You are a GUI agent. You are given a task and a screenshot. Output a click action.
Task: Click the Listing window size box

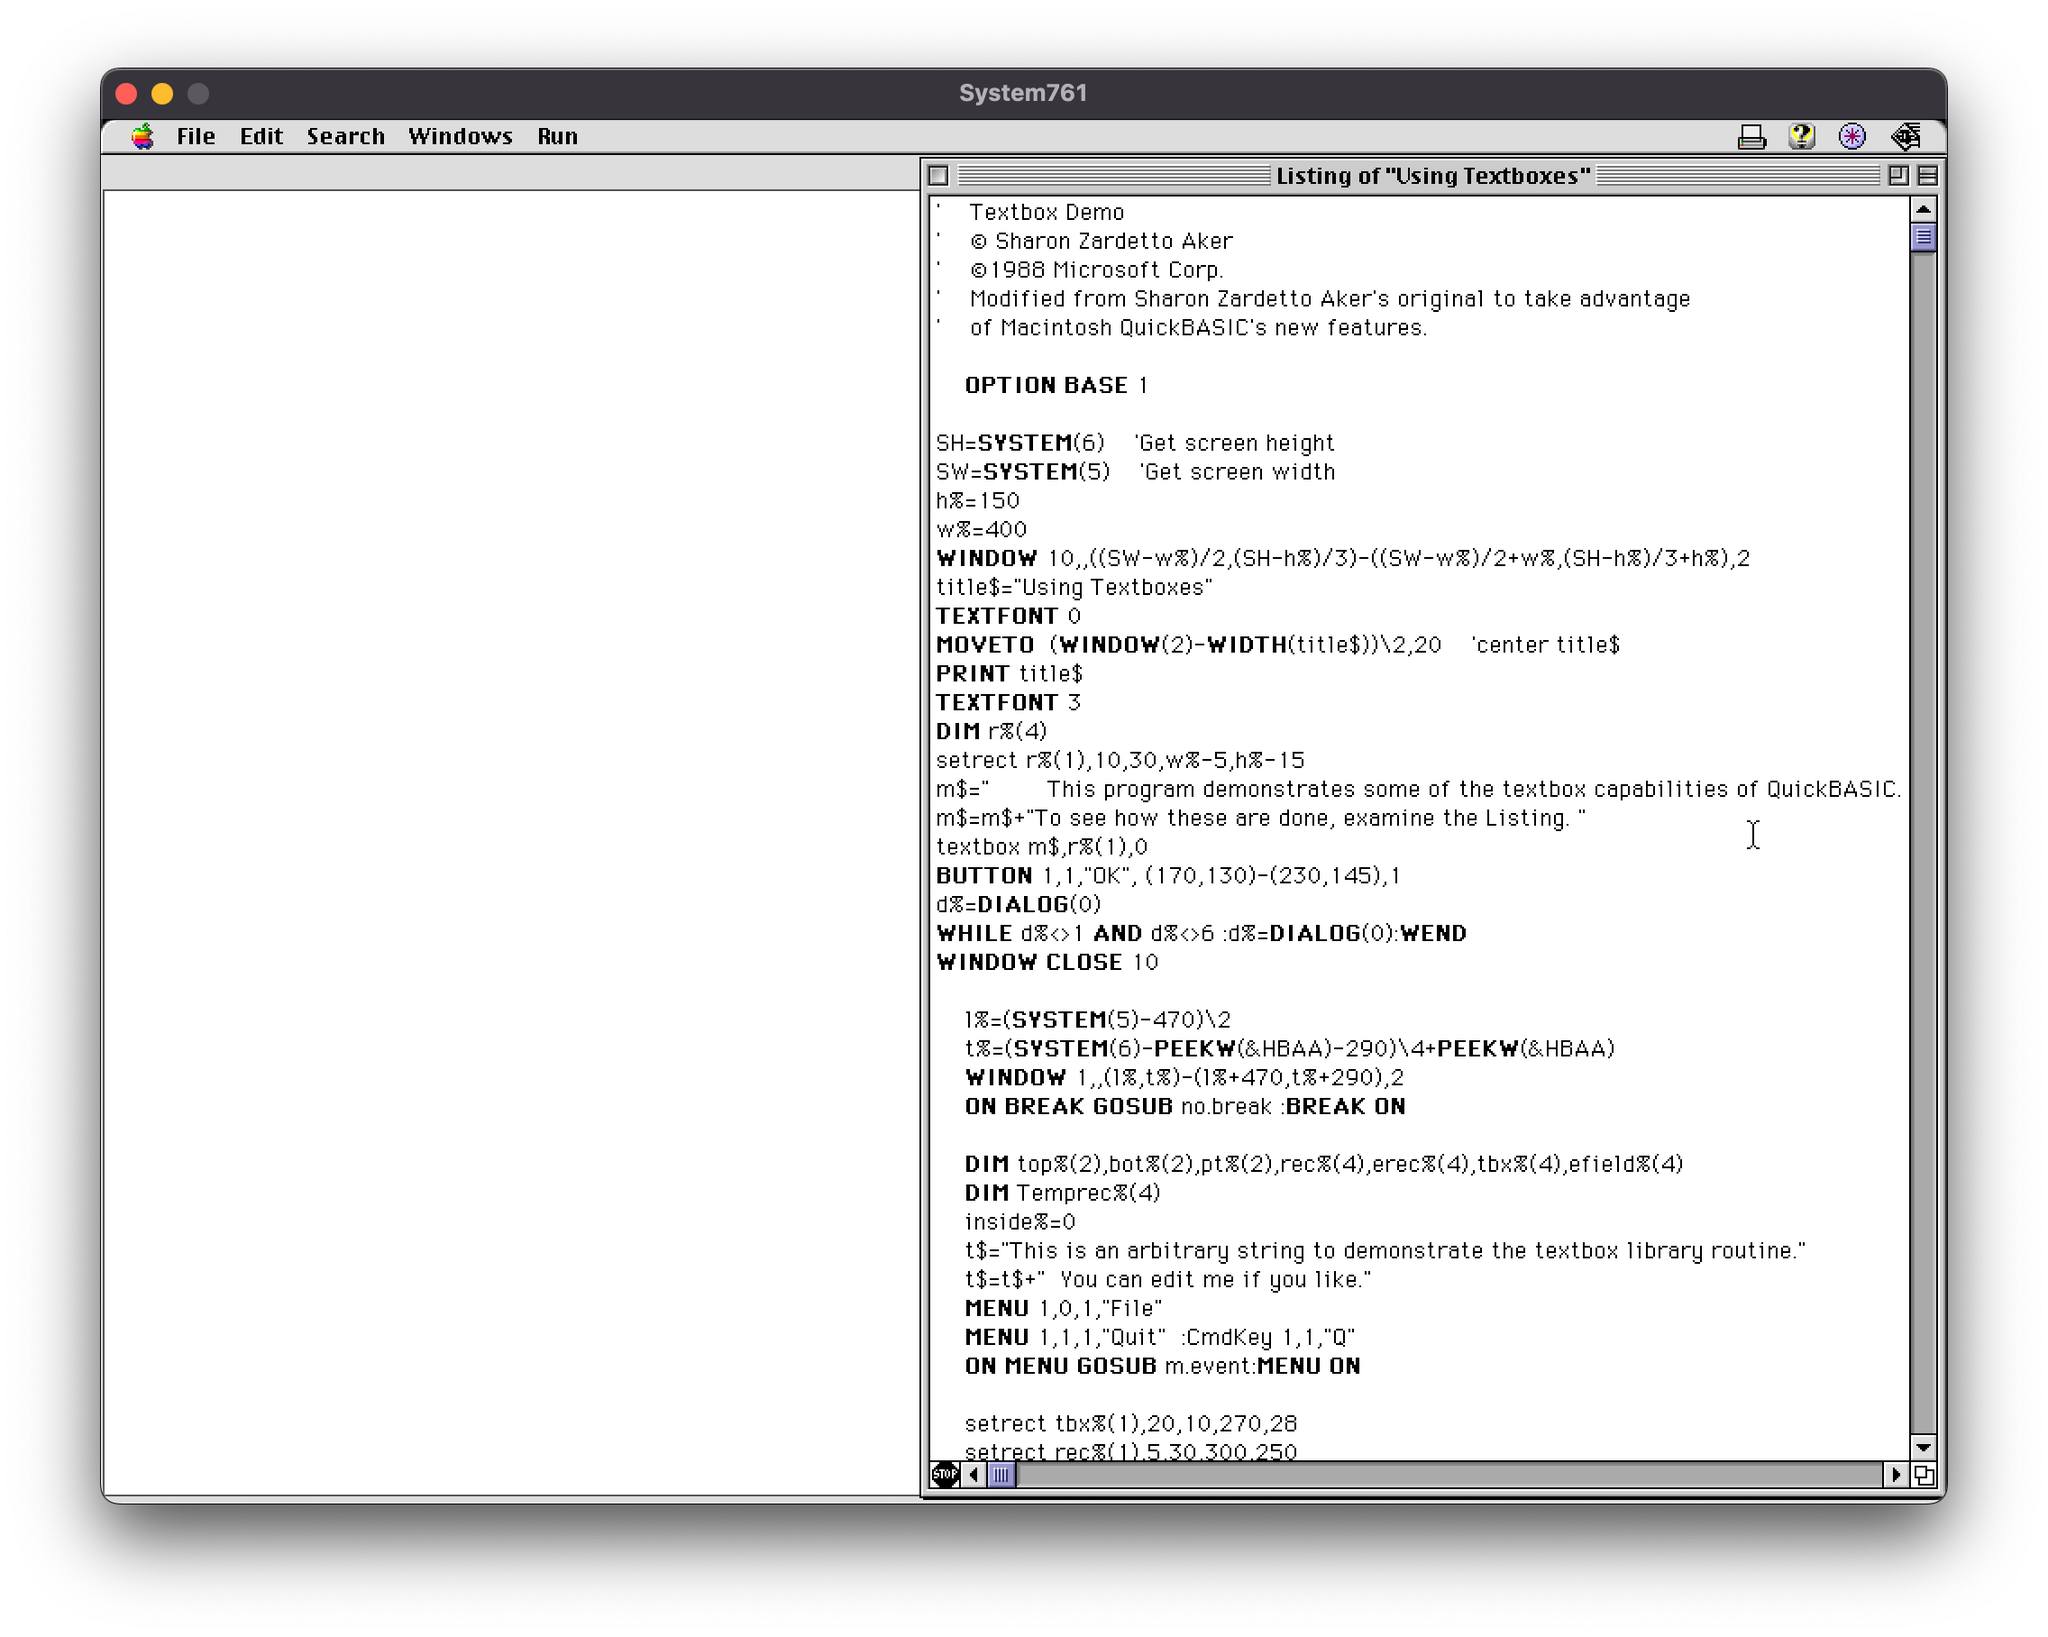point(1923,1474)
